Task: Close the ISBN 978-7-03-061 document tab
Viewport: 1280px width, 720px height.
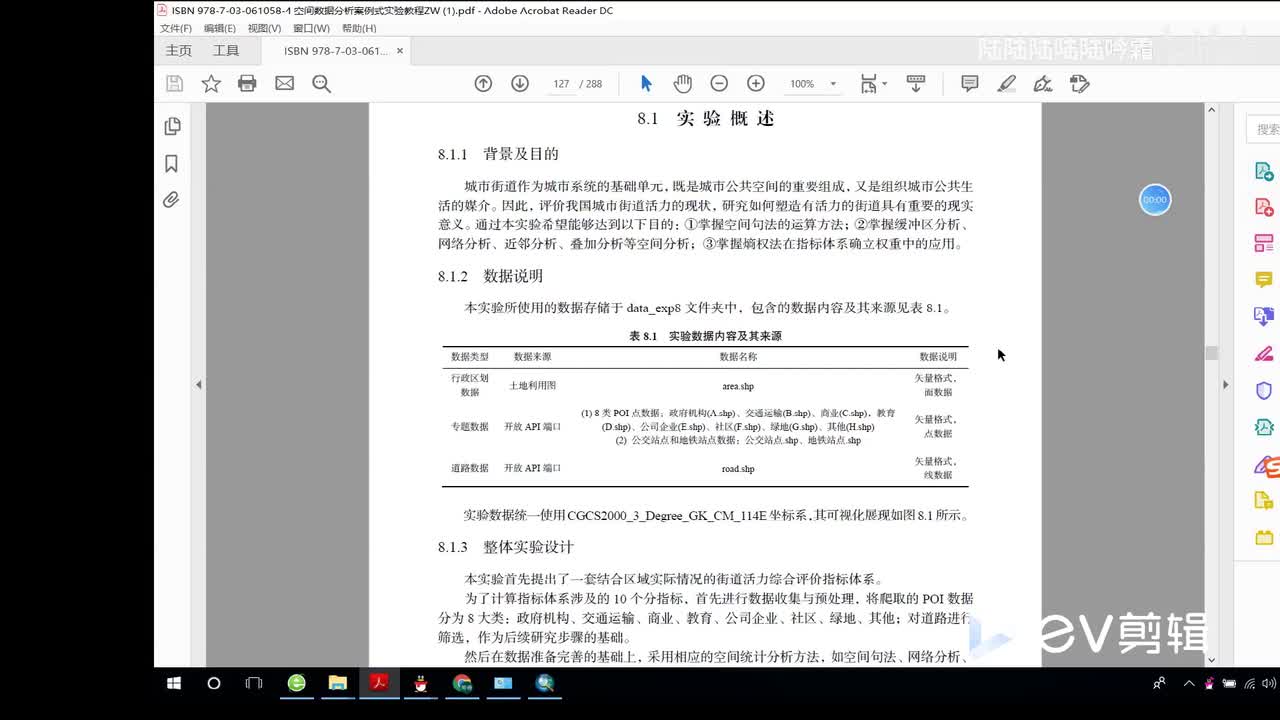Action: coord(400,51)
